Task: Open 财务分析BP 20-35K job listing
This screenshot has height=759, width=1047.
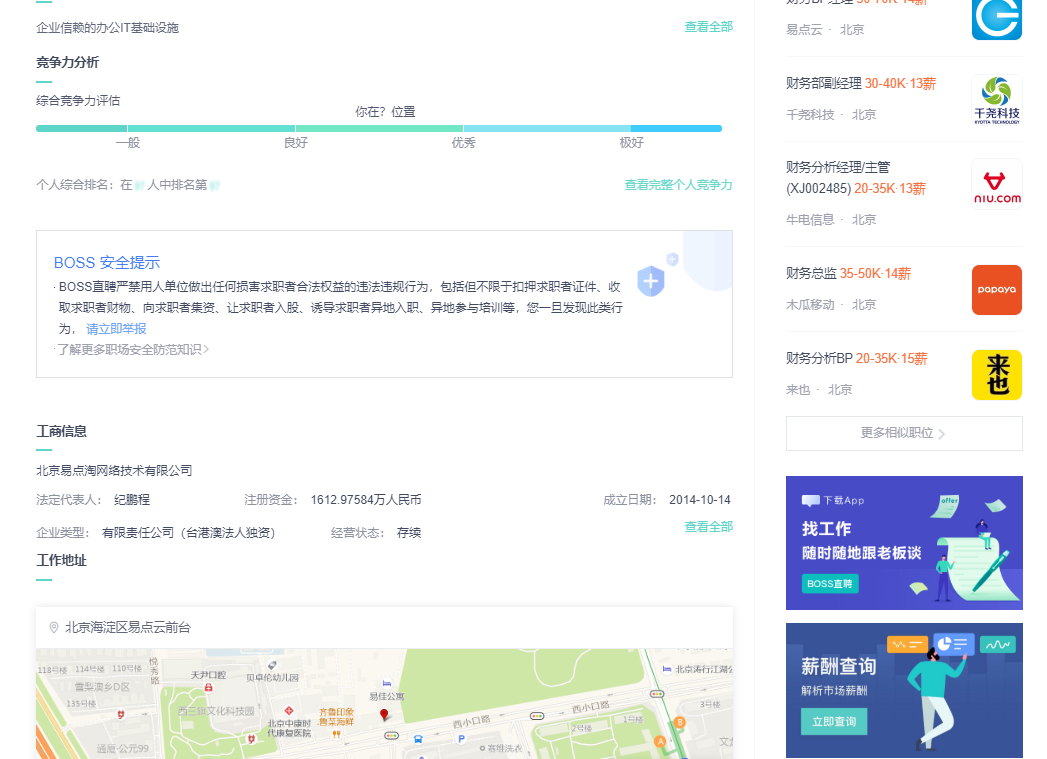Action: (857, 358)
